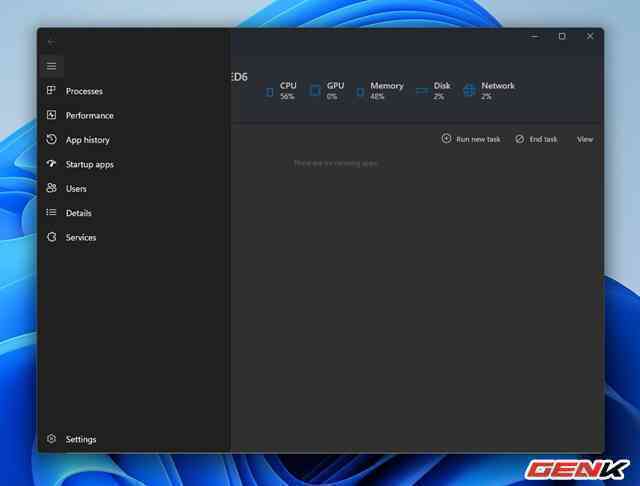Click the Network 2% label
Image resolution: width=640 pixels, height=486 pixels.
[498, 91]
